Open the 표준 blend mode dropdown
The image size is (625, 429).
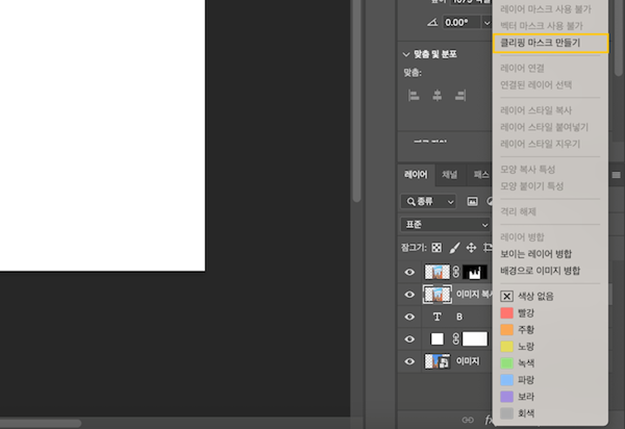point(445,225)
